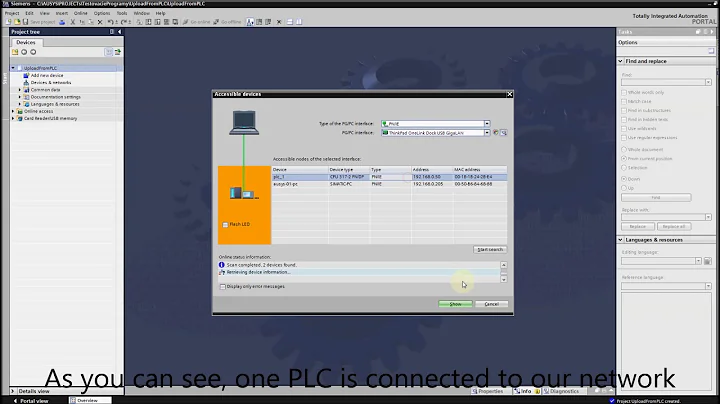Viewport: 720px width, 404px height.
Task: Check the Use wildcards option
Action: pos(624,129)
